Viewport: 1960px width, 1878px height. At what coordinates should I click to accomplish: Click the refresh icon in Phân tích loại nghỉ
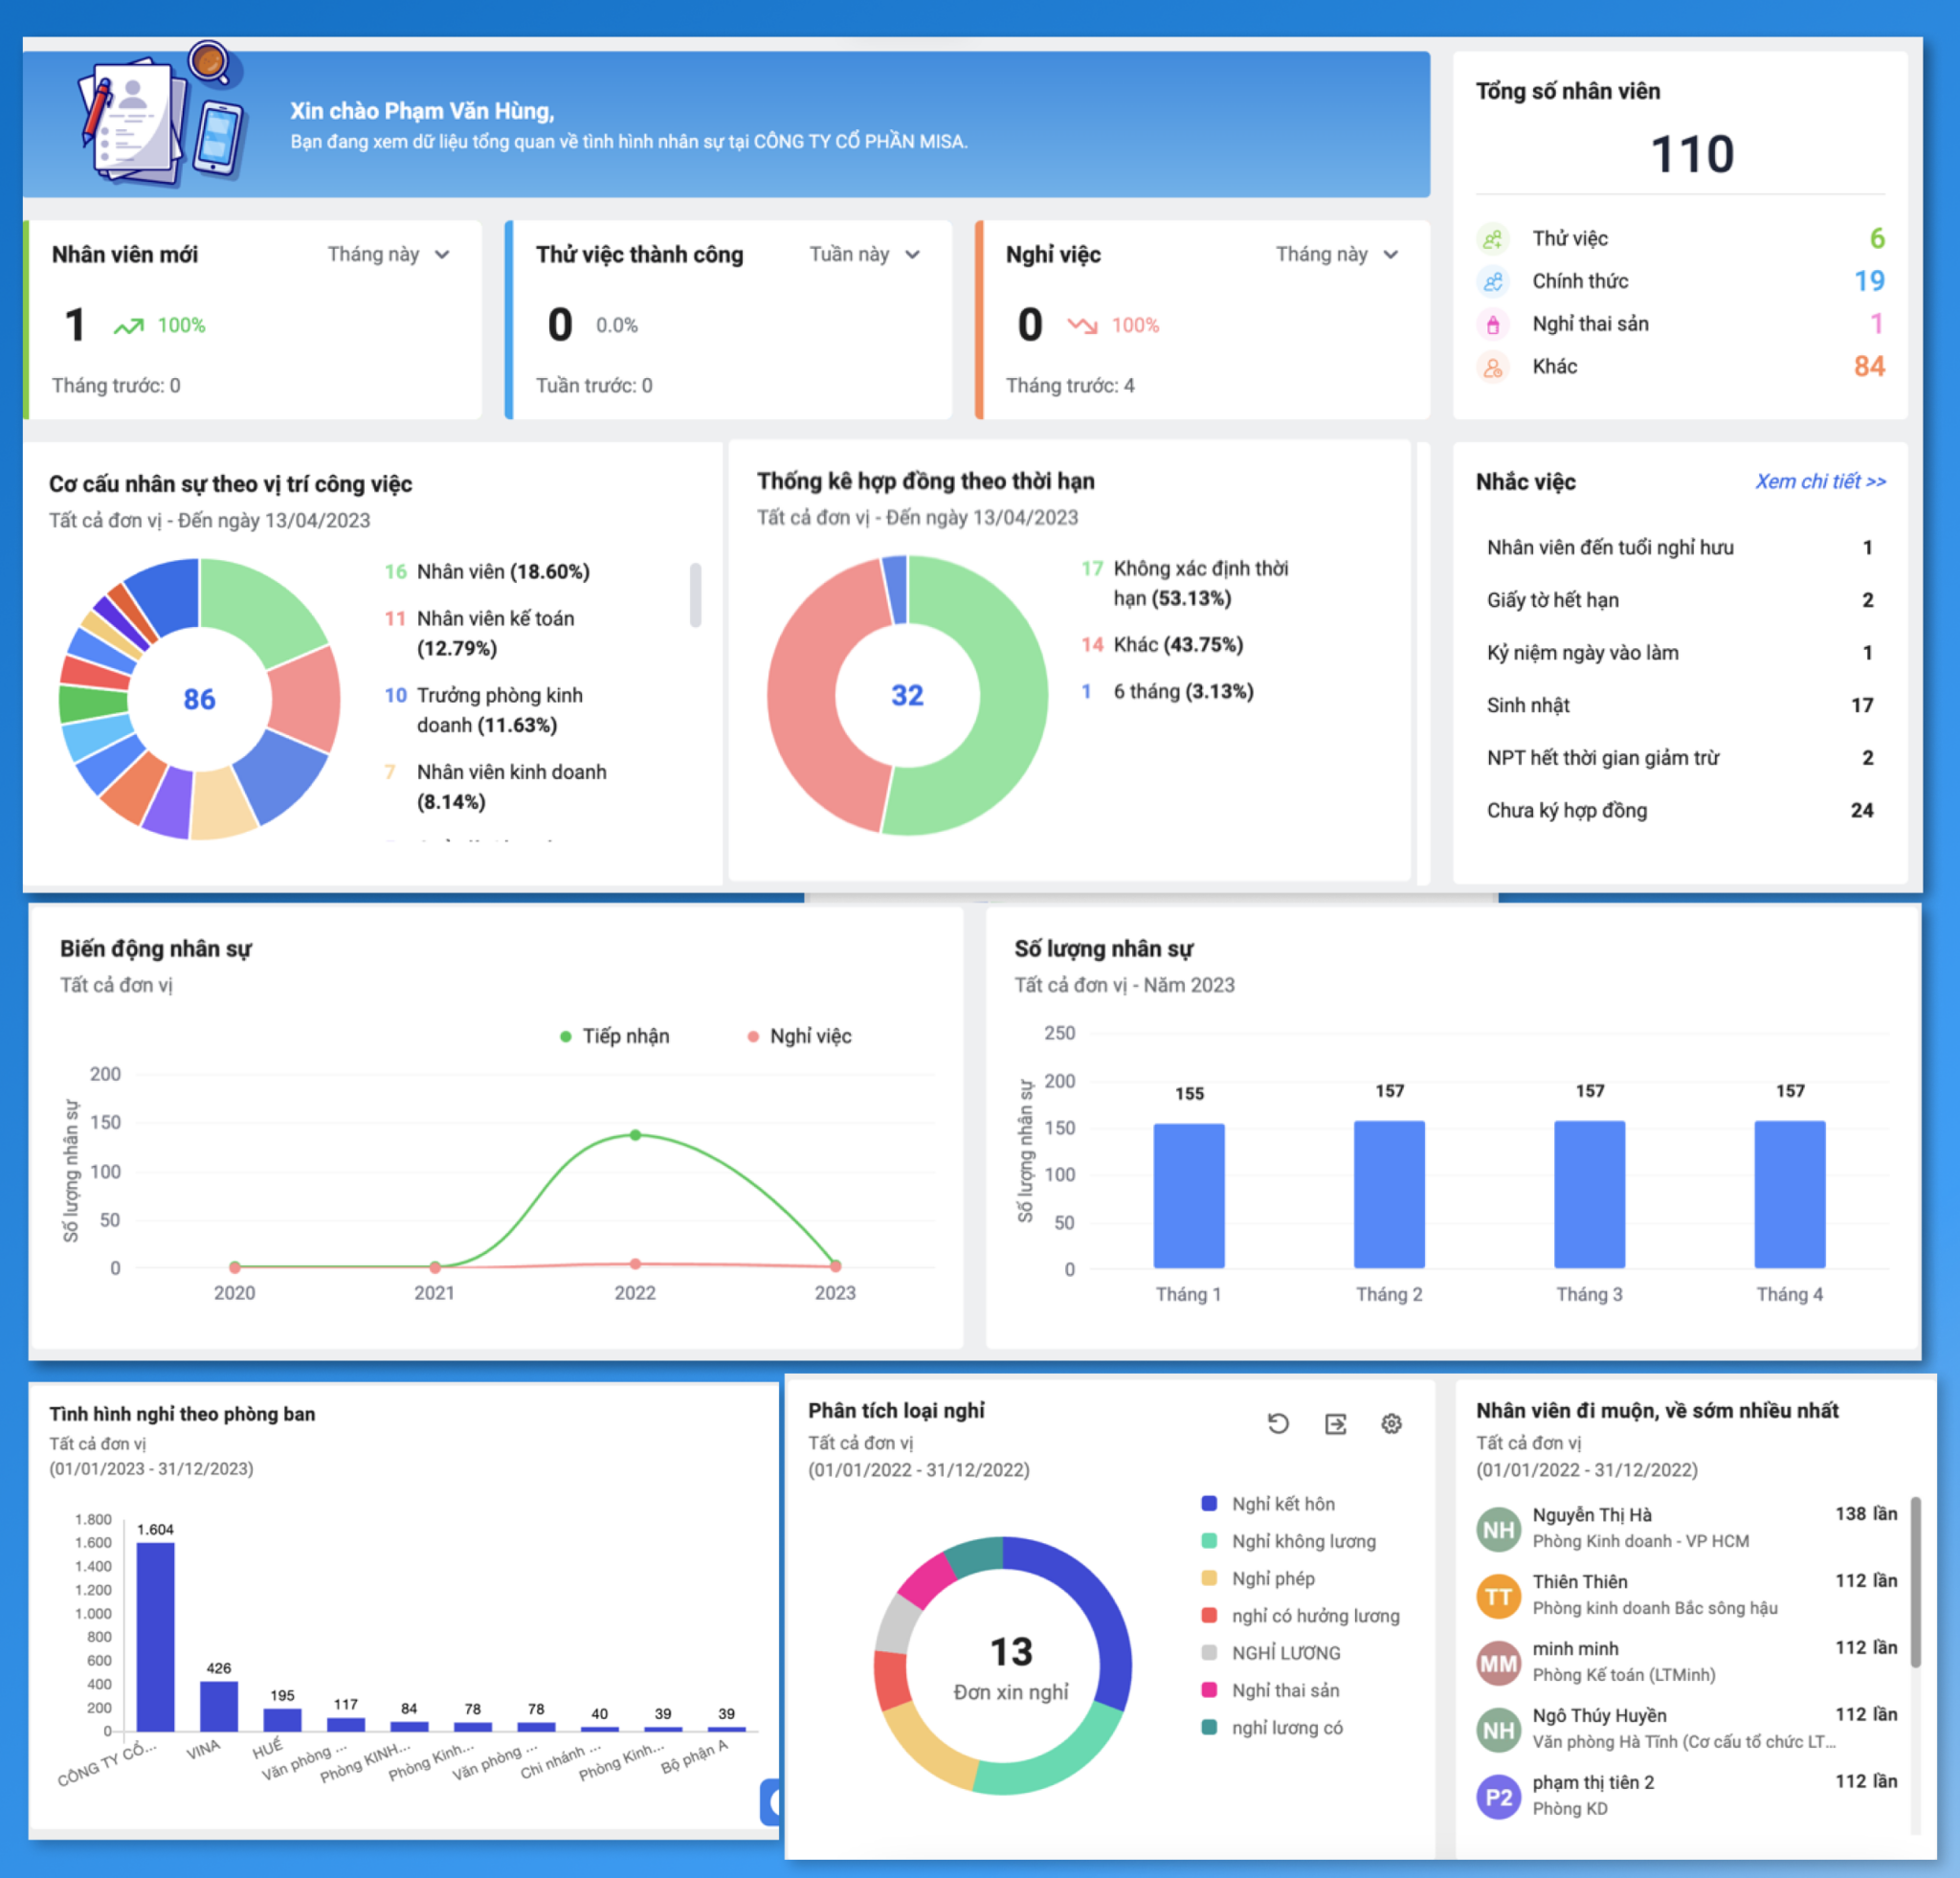[x=1278, y=1423]
